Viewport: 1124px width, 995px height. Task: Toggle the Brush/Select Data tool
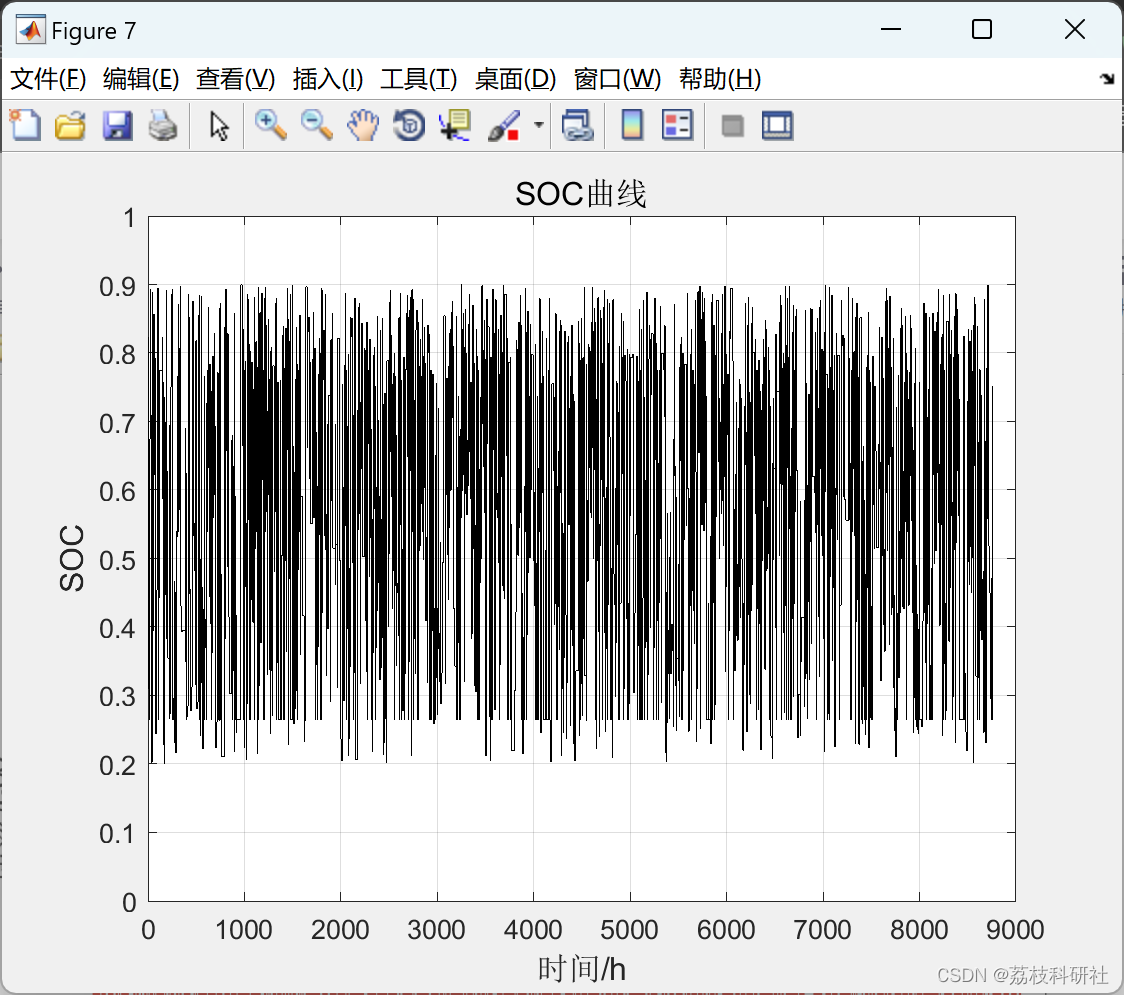504,125
